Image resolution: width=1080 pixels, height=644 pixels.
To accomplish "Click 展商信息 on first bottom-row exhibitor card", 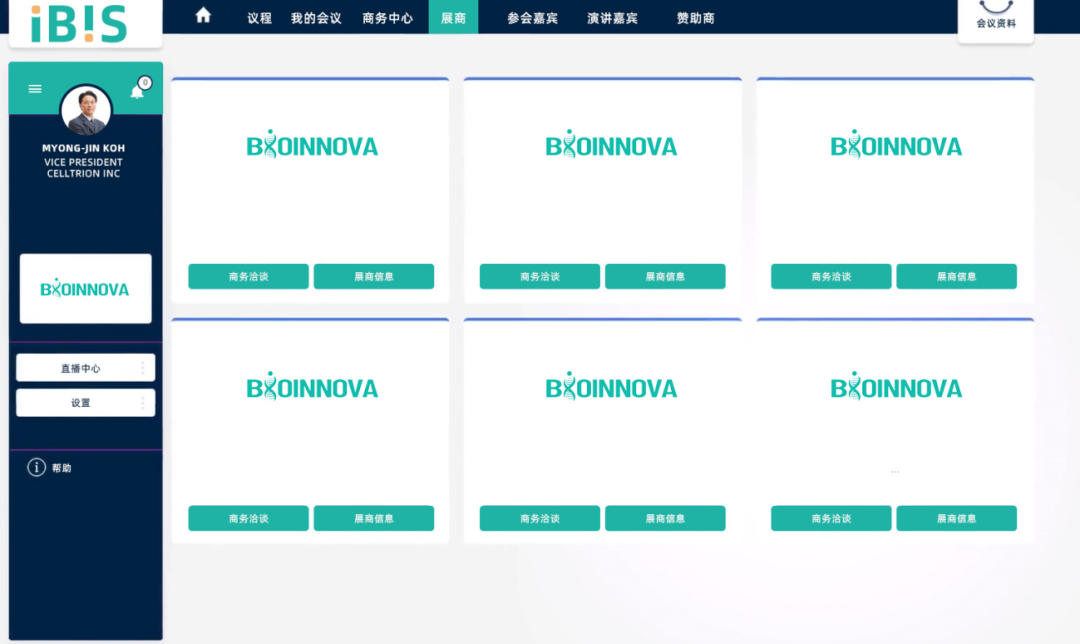I will (x=374, y=518).
